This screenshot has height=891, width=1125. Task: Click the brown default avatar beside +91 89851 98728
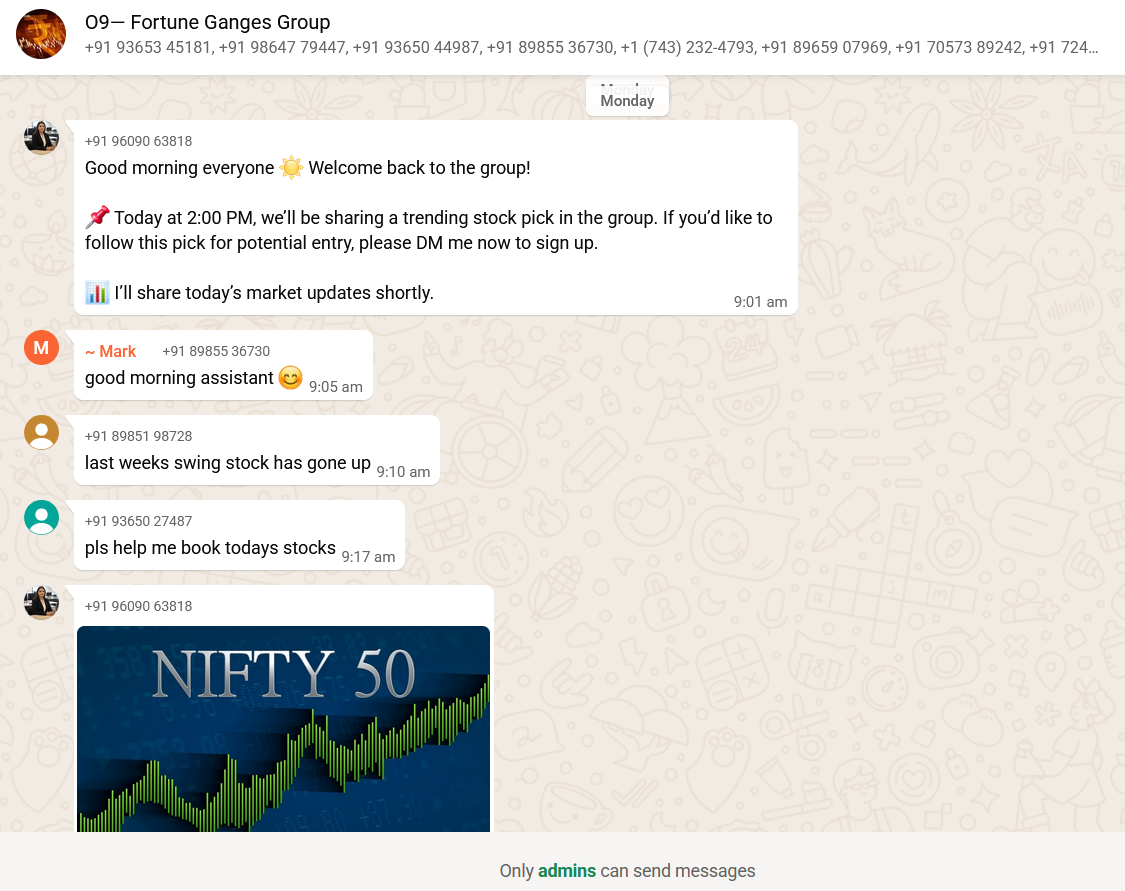click(x=42, y=433)
